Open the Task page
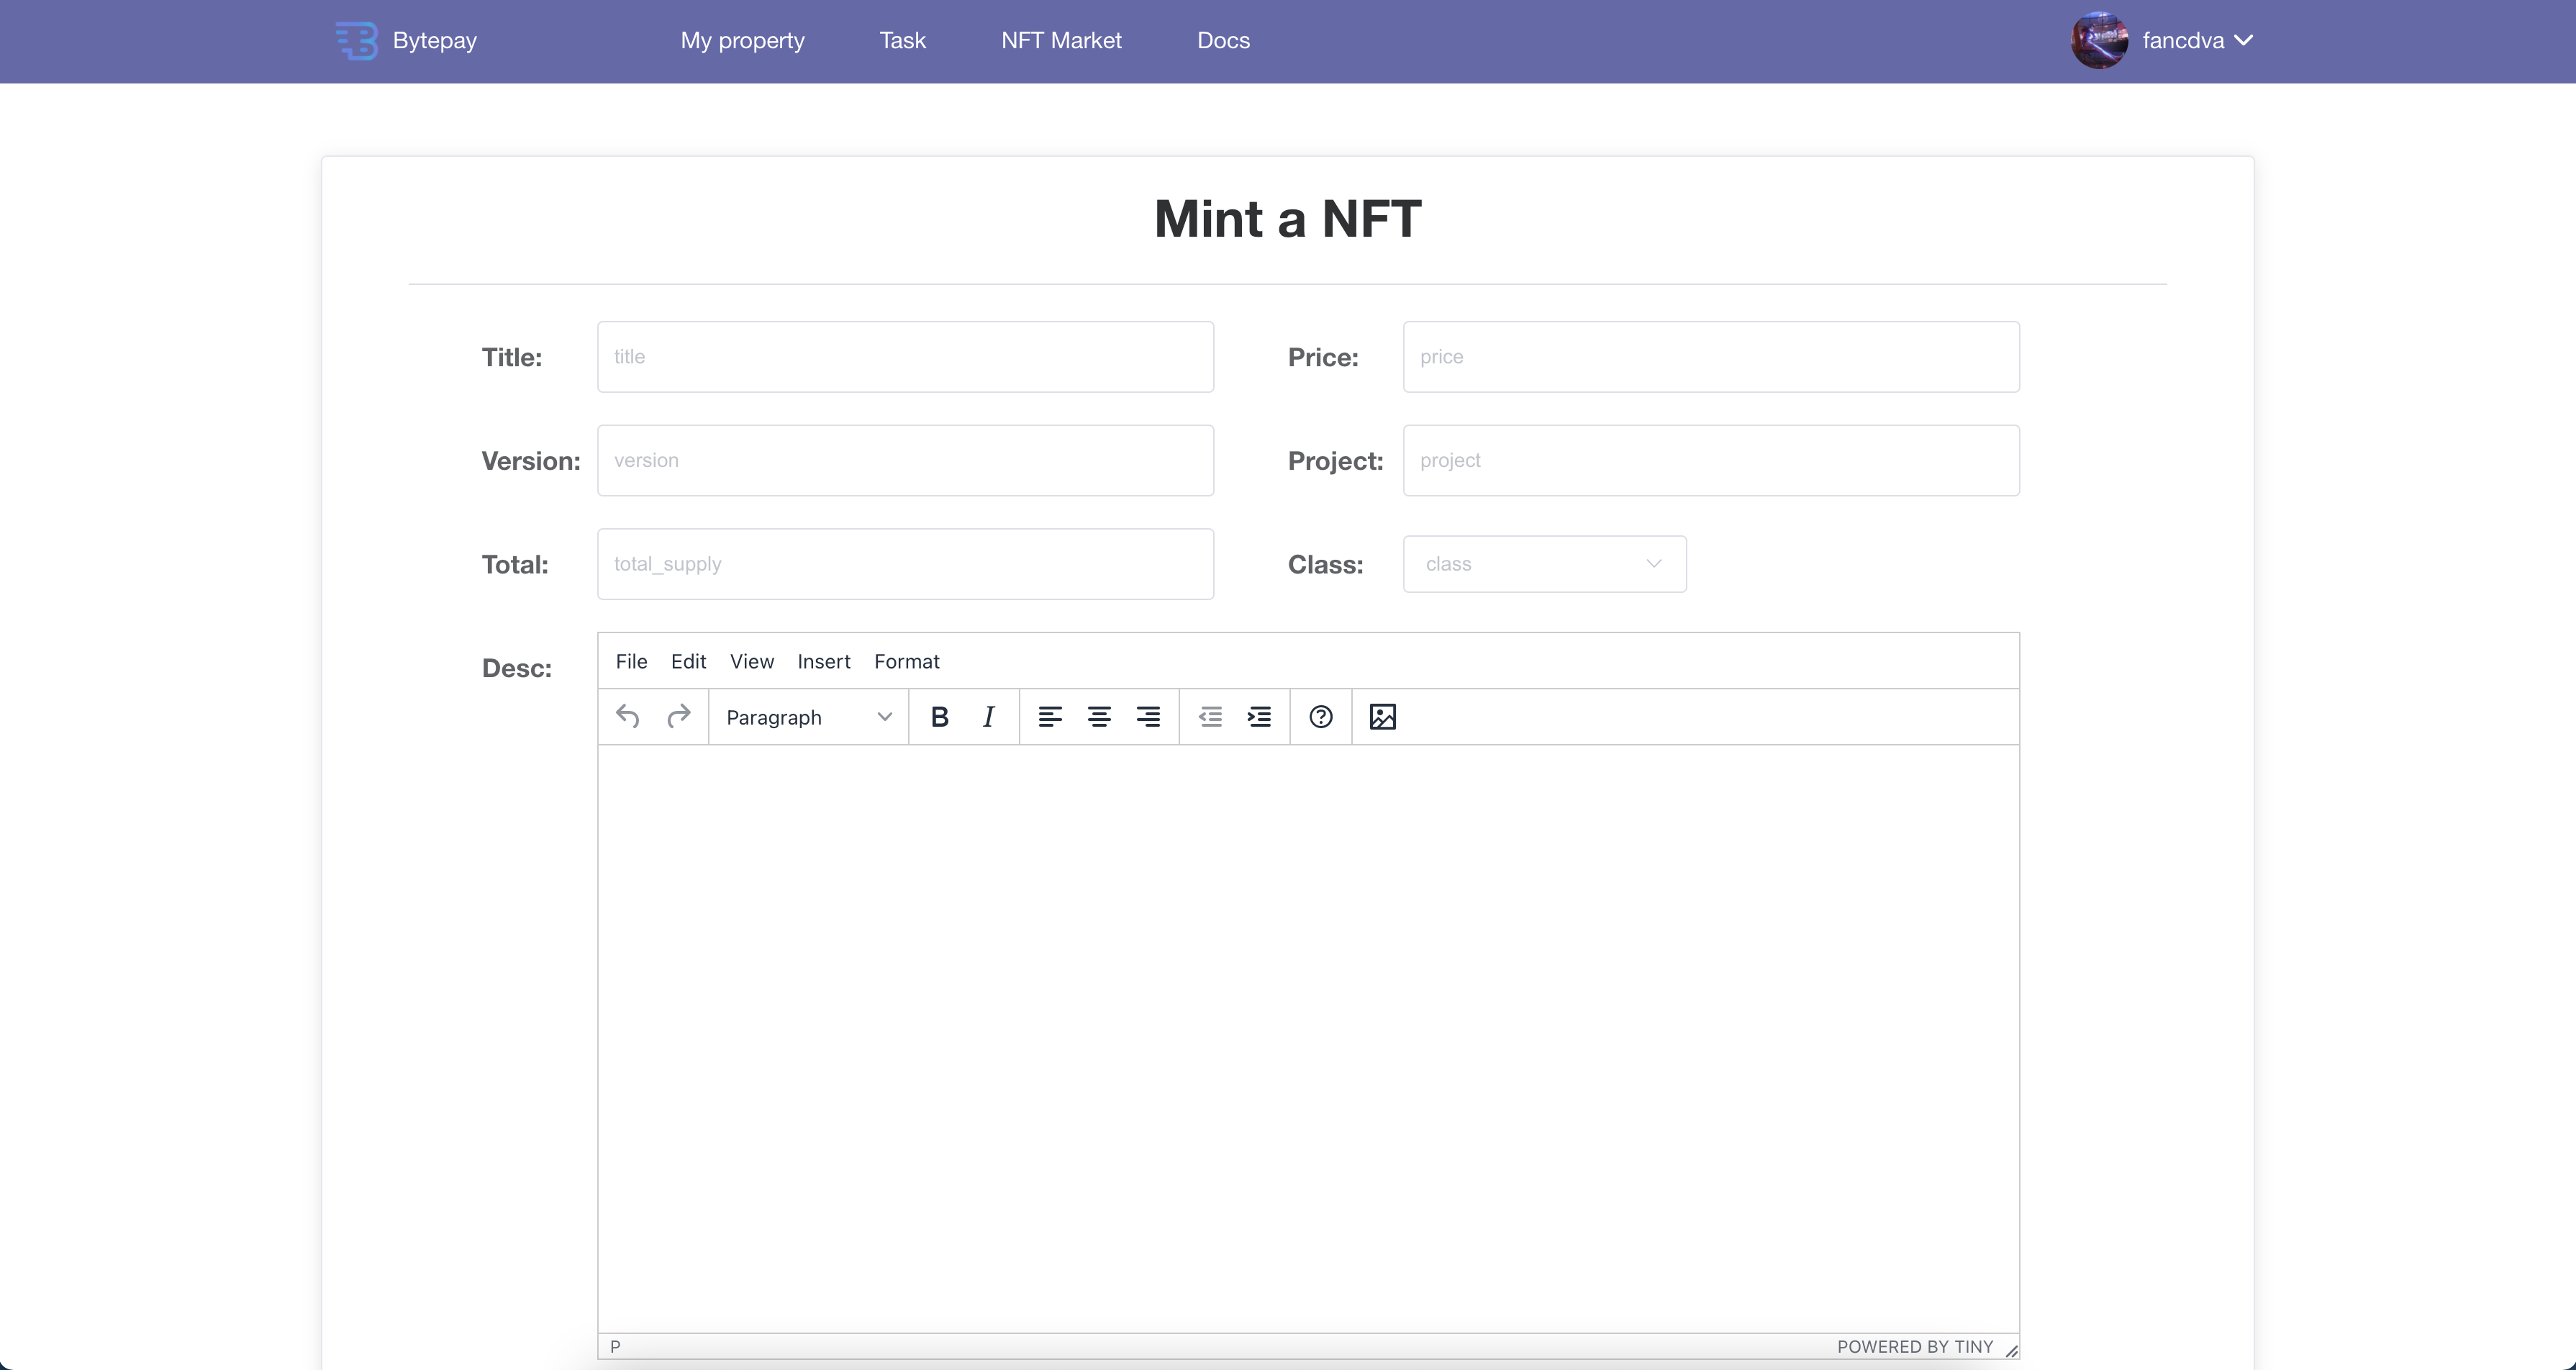 point(903,41)
